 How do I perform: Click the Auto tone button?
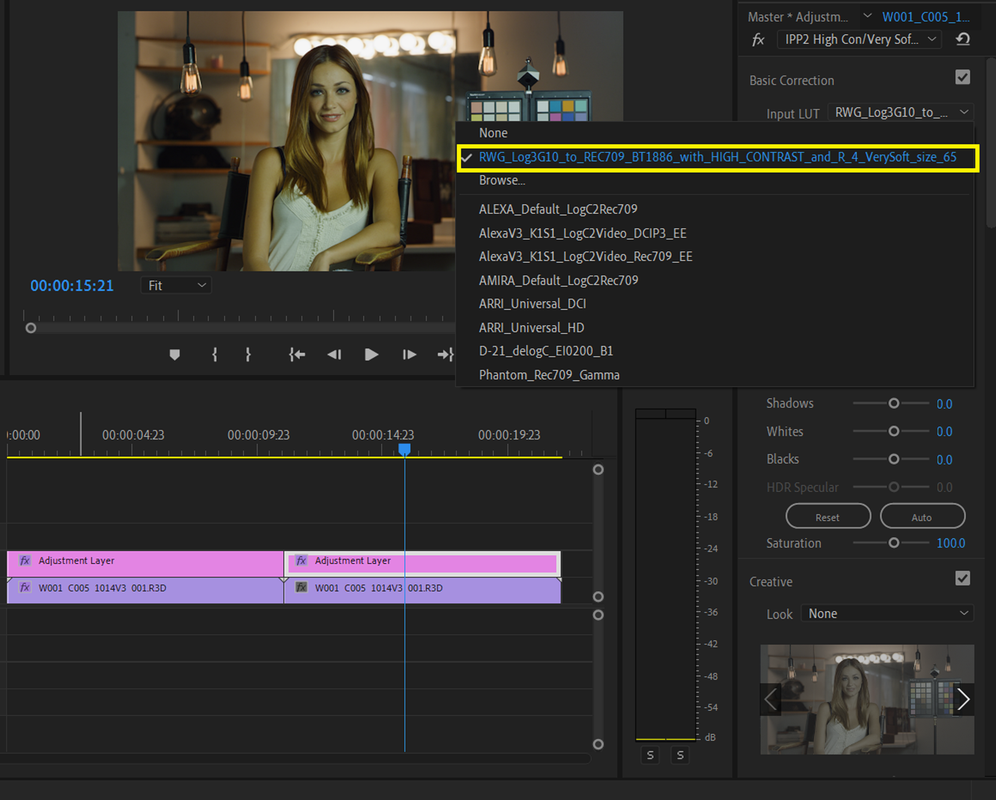click(x=922, y=517)
